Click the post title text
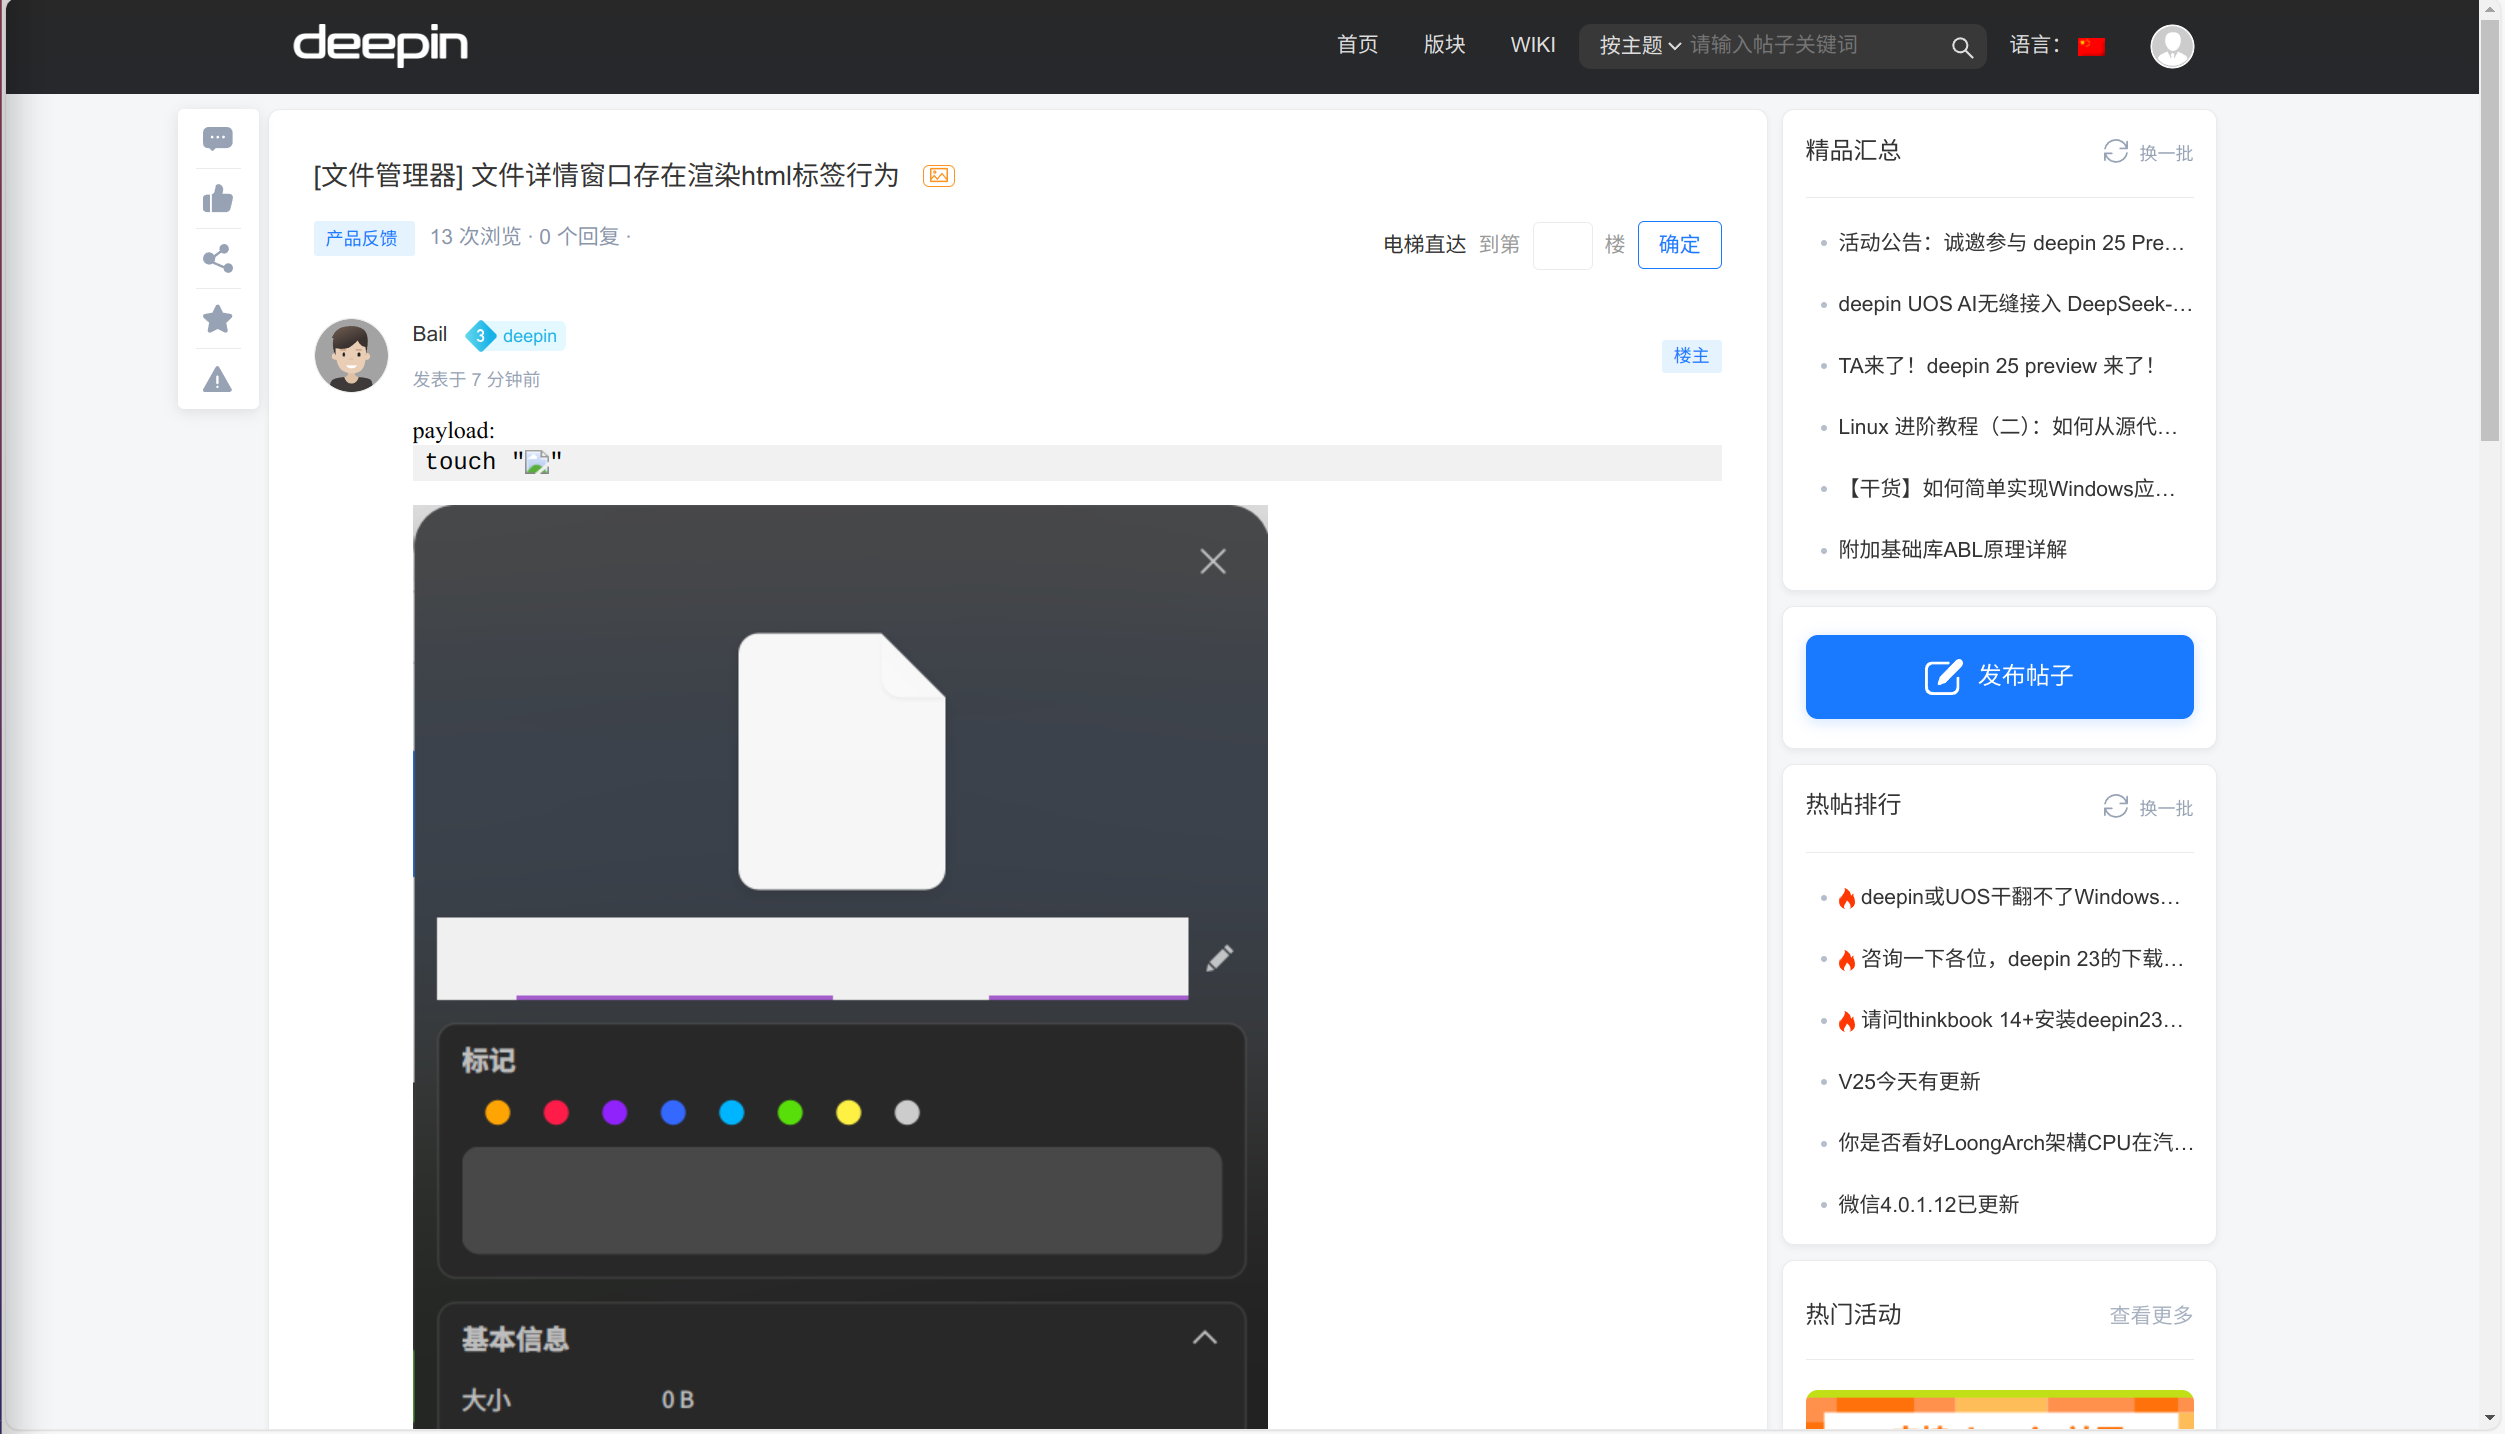Screen dimensions: 2505x1434 pyautogui.click(x=606, y=176)
